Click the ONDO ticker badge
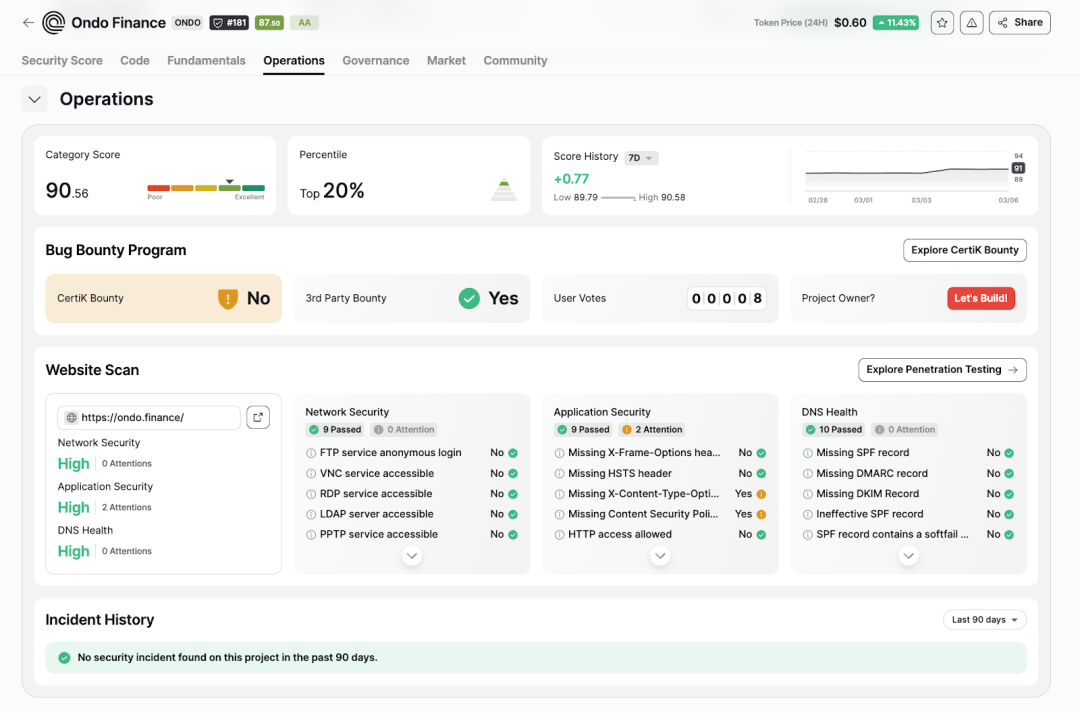This screenshot has height=713, width=1080. (187, 23)
